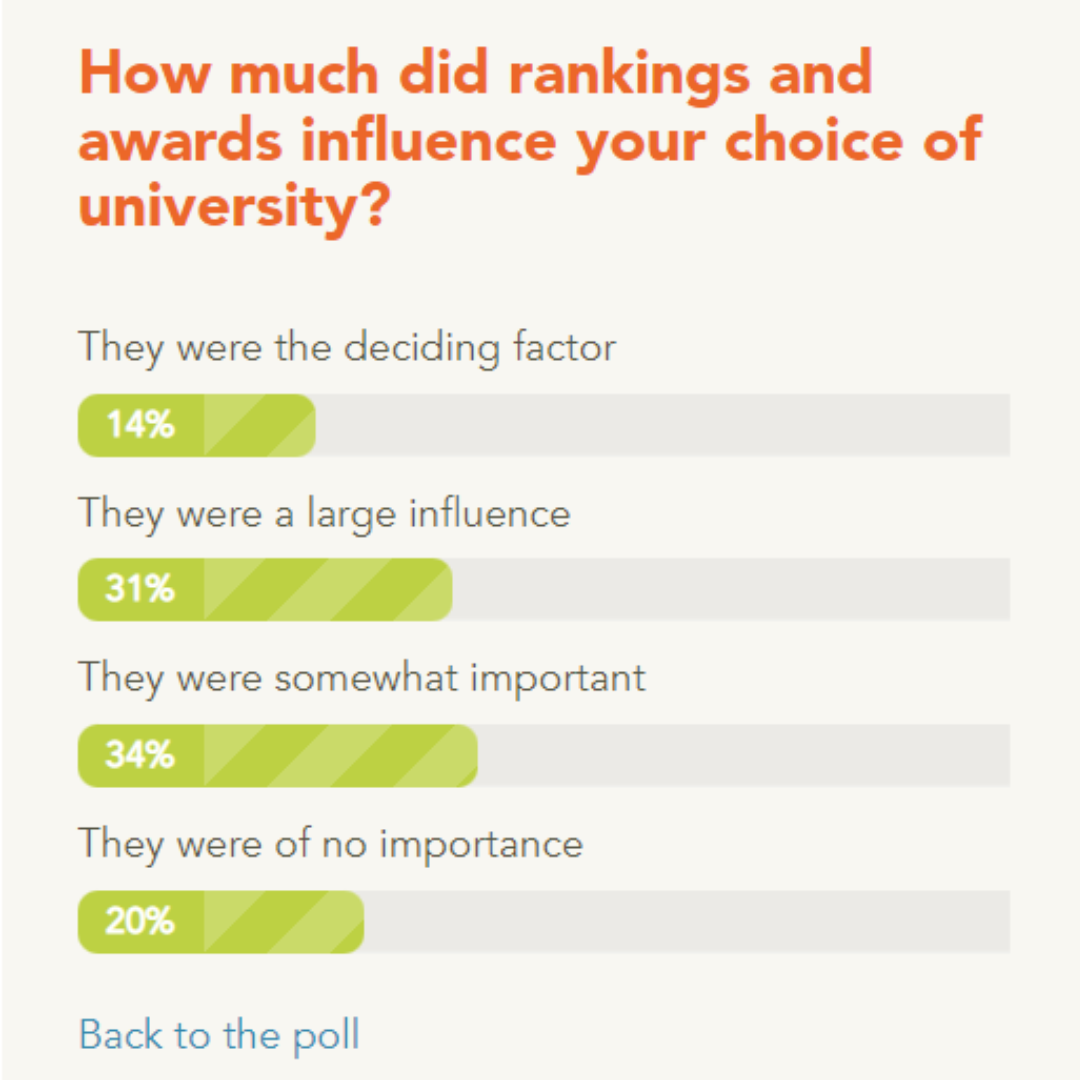Viewport: 1080px width, 1080px height.
Task: Click the 14% percentage label
Action: pyautogui.click(x=141, y=425)
